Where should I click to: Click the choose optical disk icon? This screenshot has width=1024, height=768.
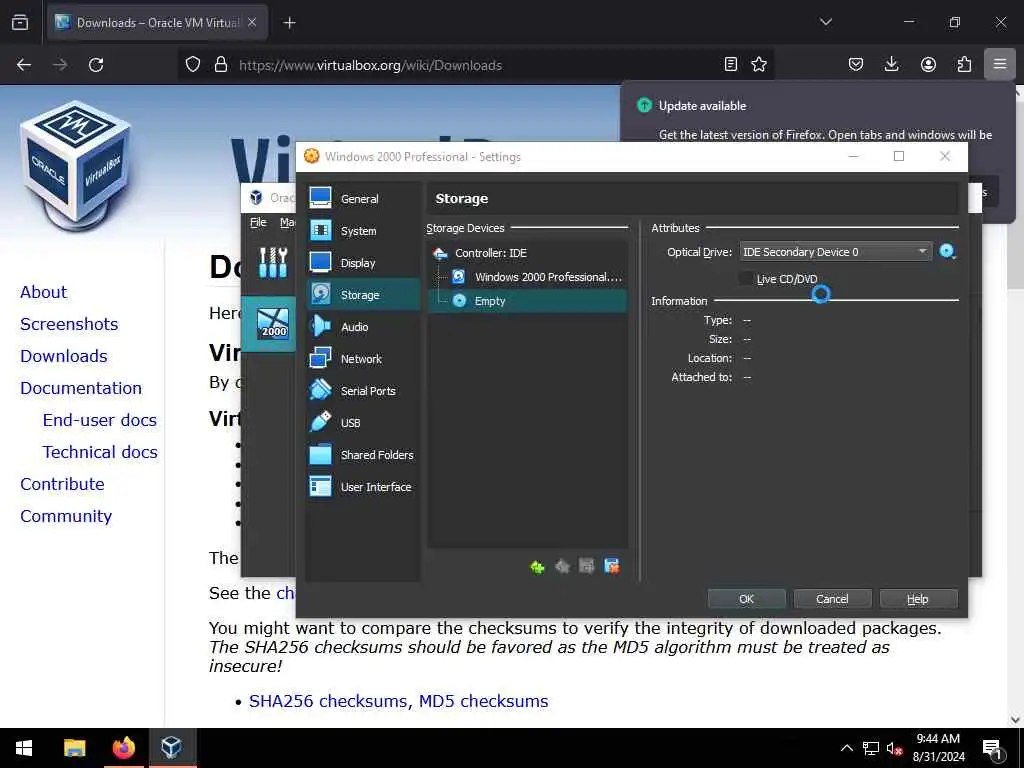(948, 251)
